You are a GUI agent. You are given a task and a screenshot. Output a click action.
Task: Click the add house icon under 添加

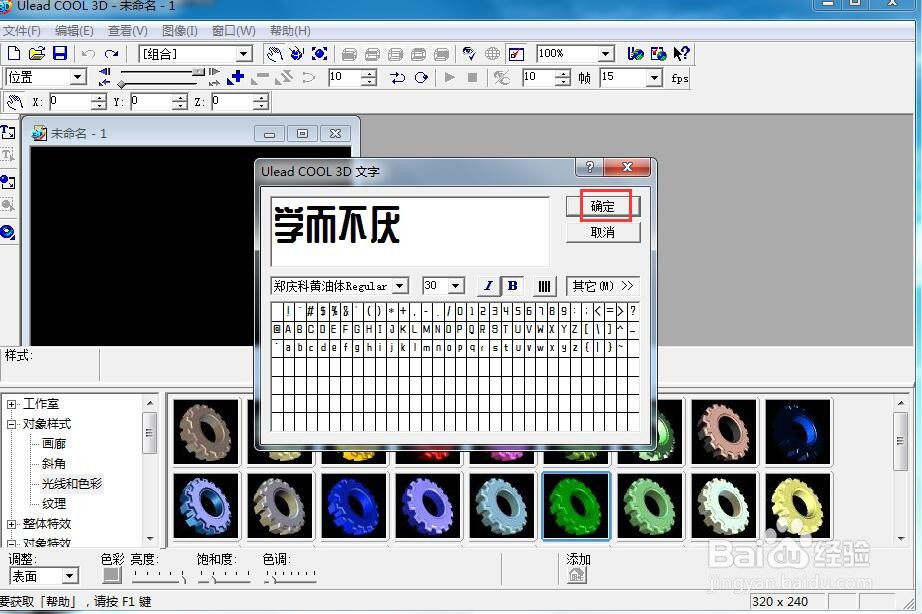(577, 575)
